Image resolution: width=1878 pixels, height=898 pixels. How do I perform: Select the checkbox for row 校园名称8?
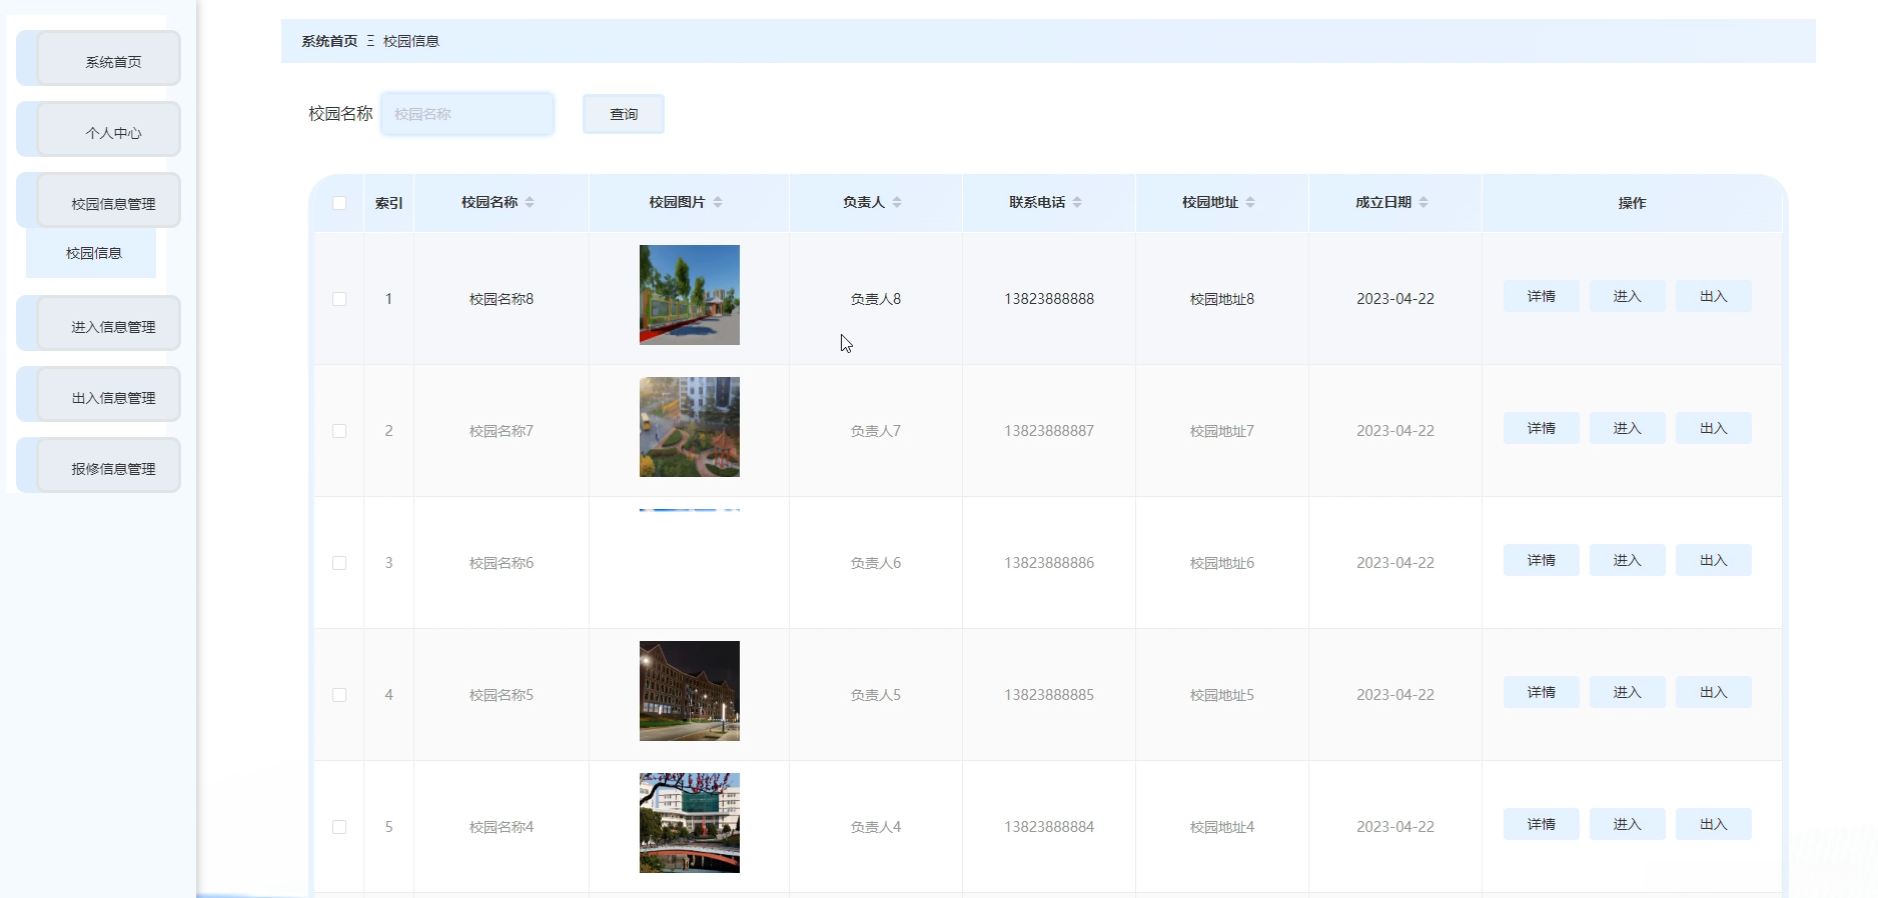[x=339, y=299]
